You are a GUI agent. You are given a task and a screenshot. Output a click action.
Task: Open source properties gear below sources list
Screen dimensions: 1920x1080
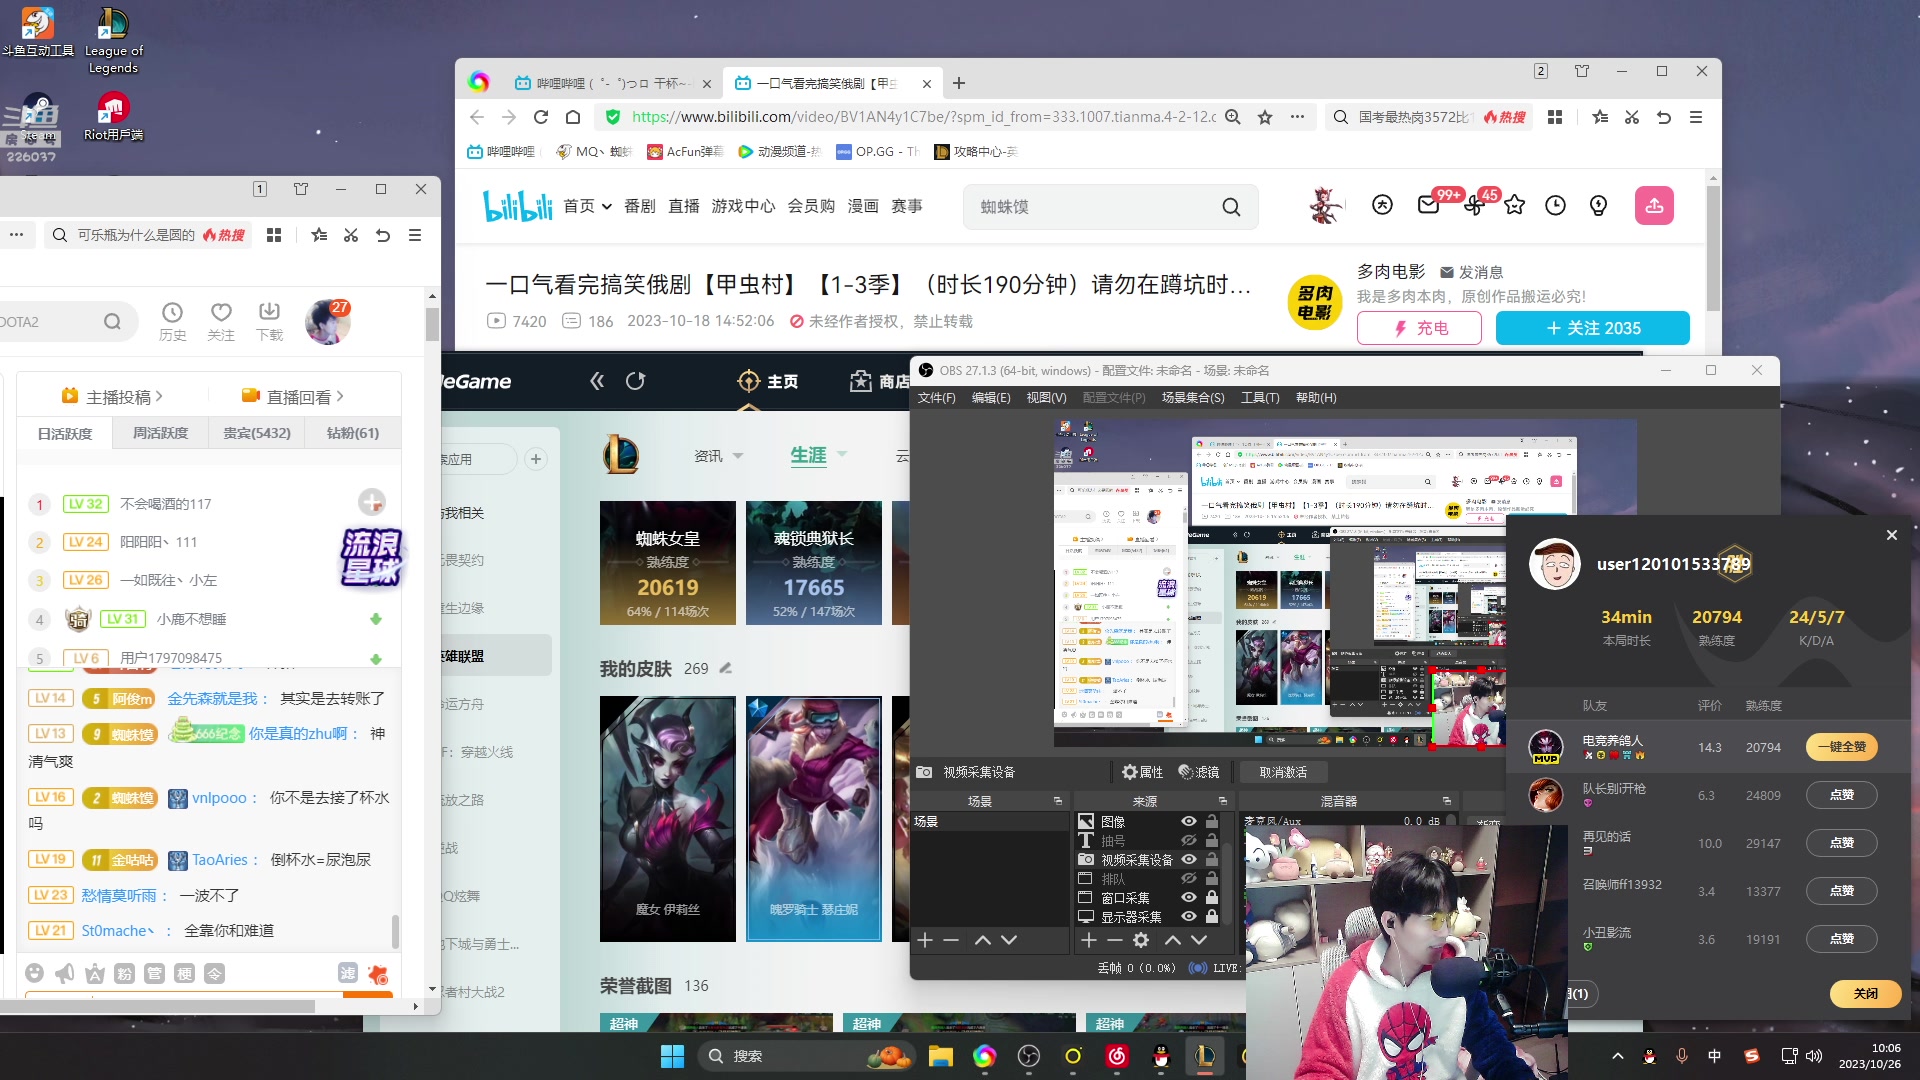1141,940
